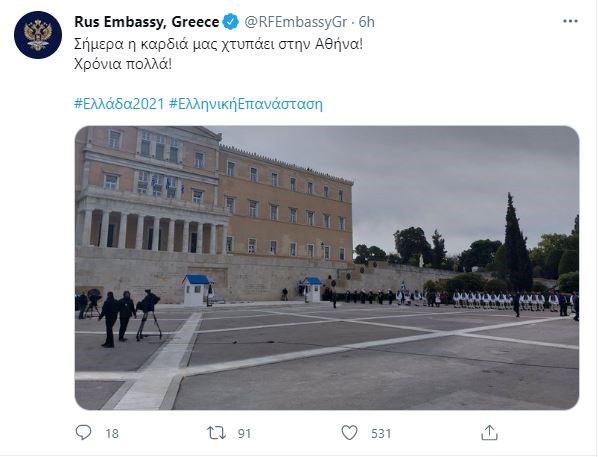Viewport: 598px width, 457px height.
Task: Open the #Ελλάδα2021 hashtag
Action: 119,104
